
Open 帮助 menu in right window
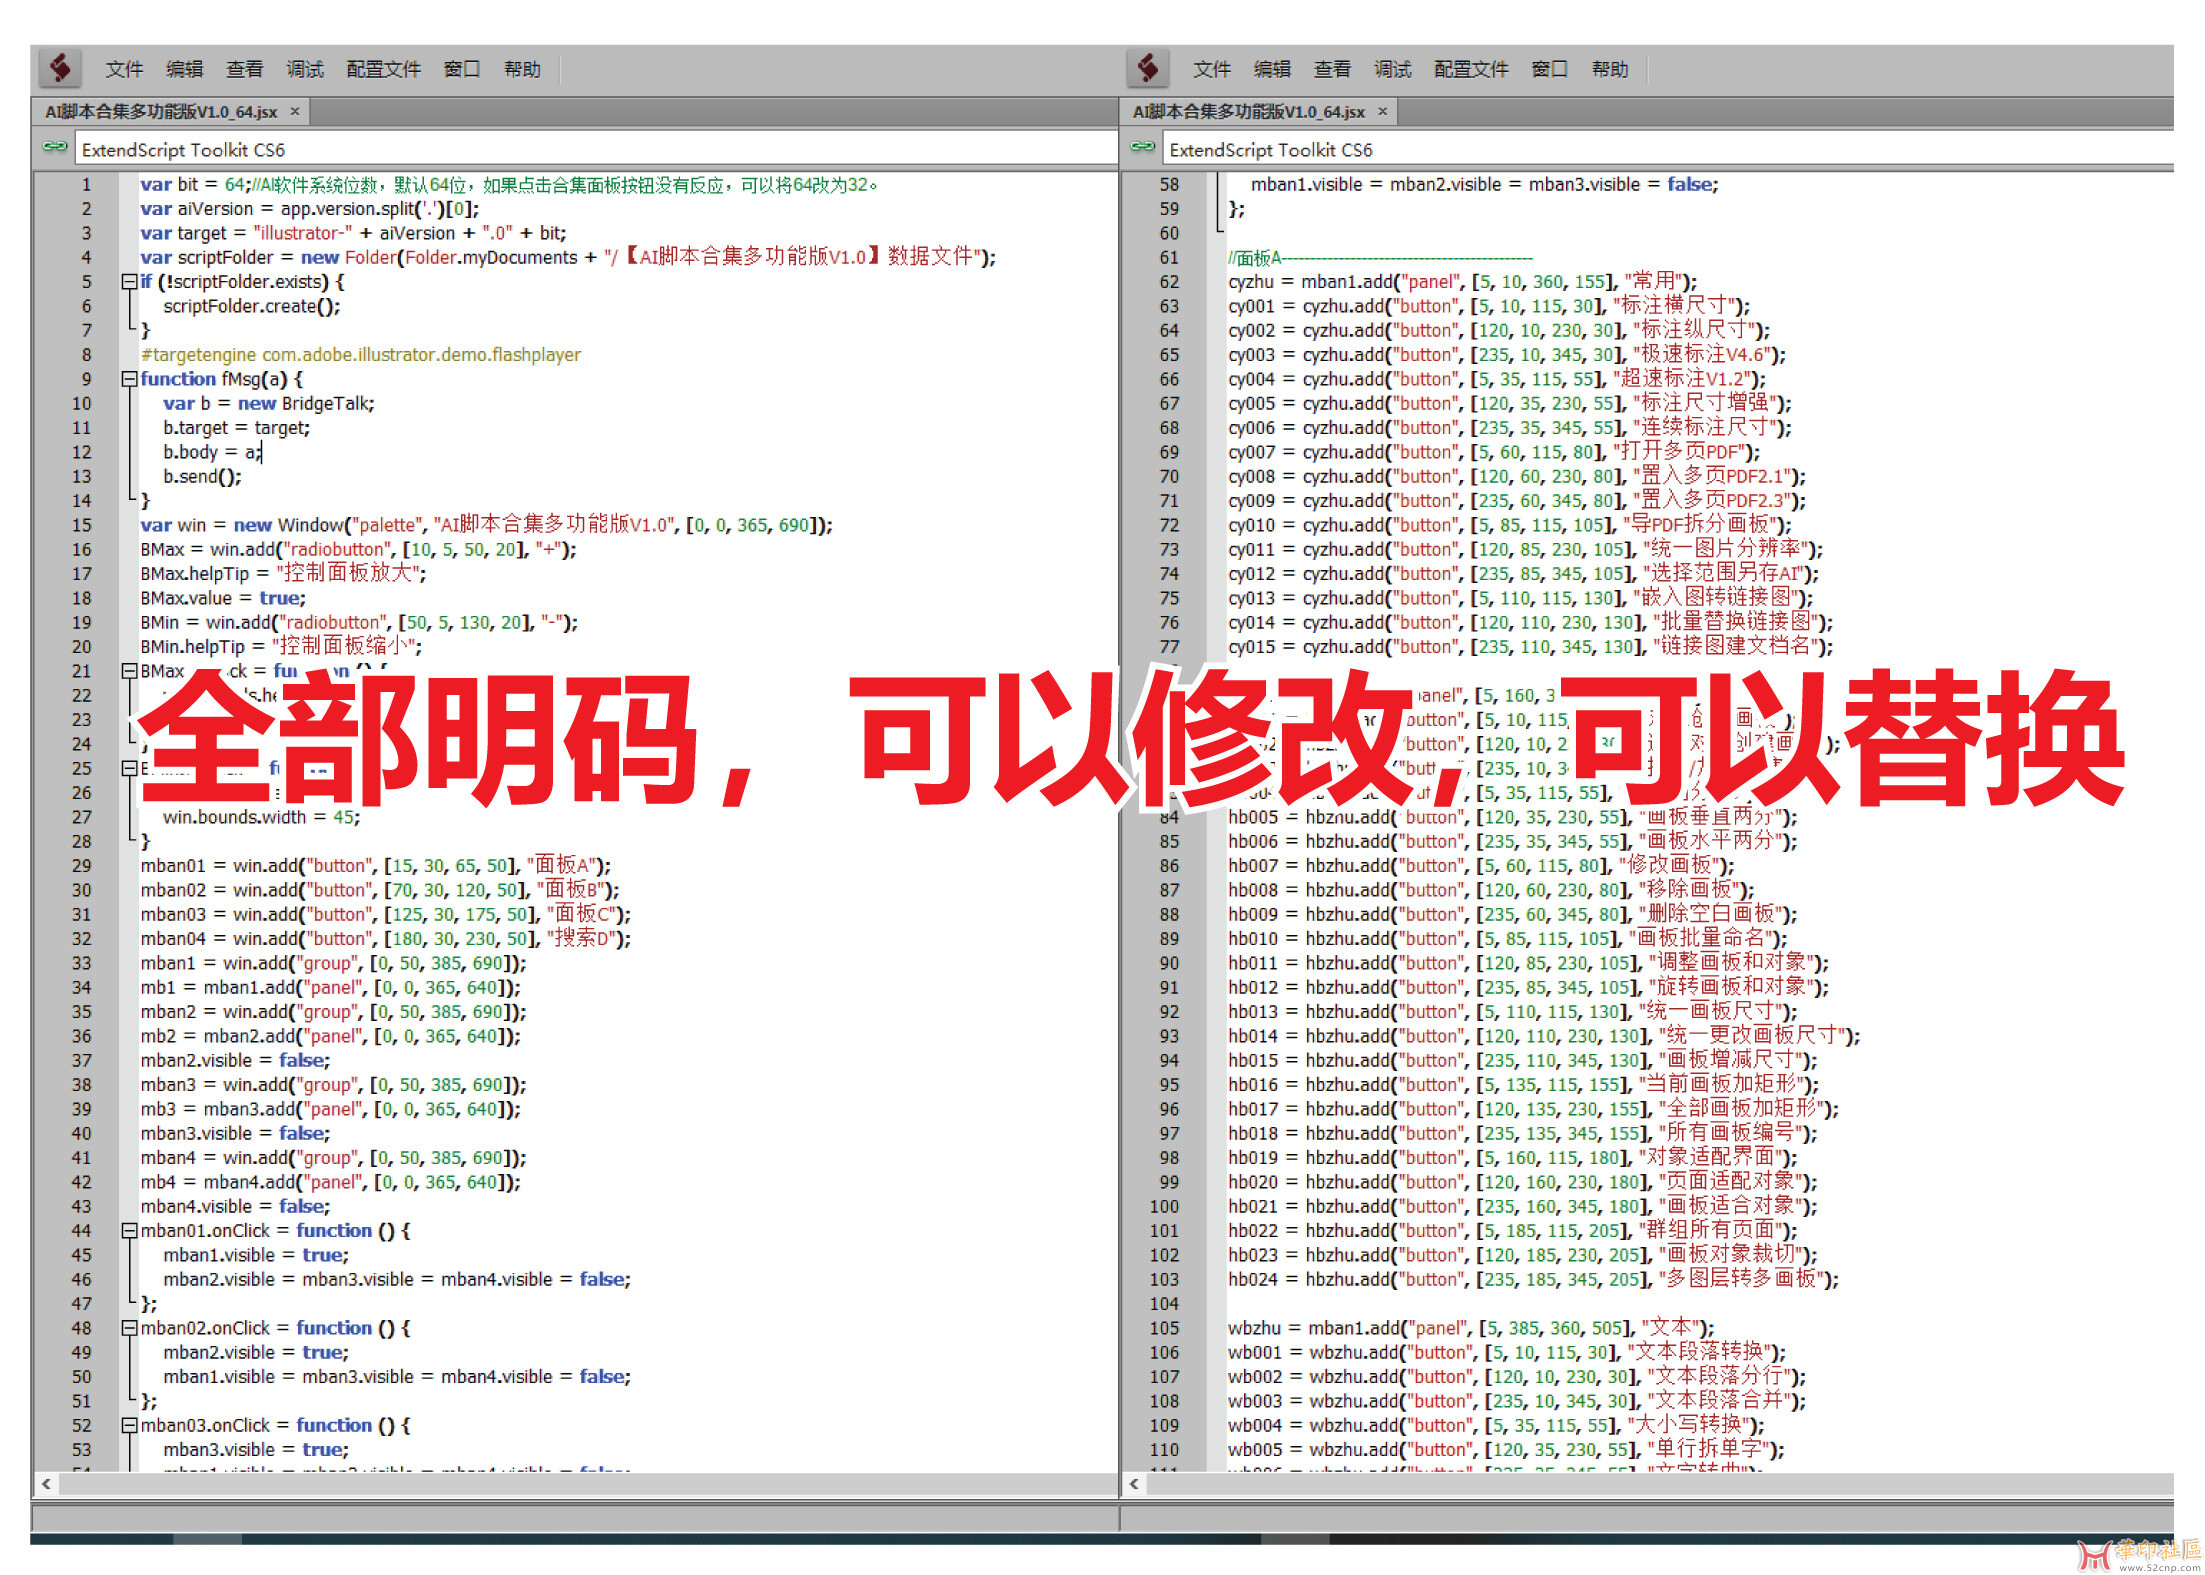1610,69
